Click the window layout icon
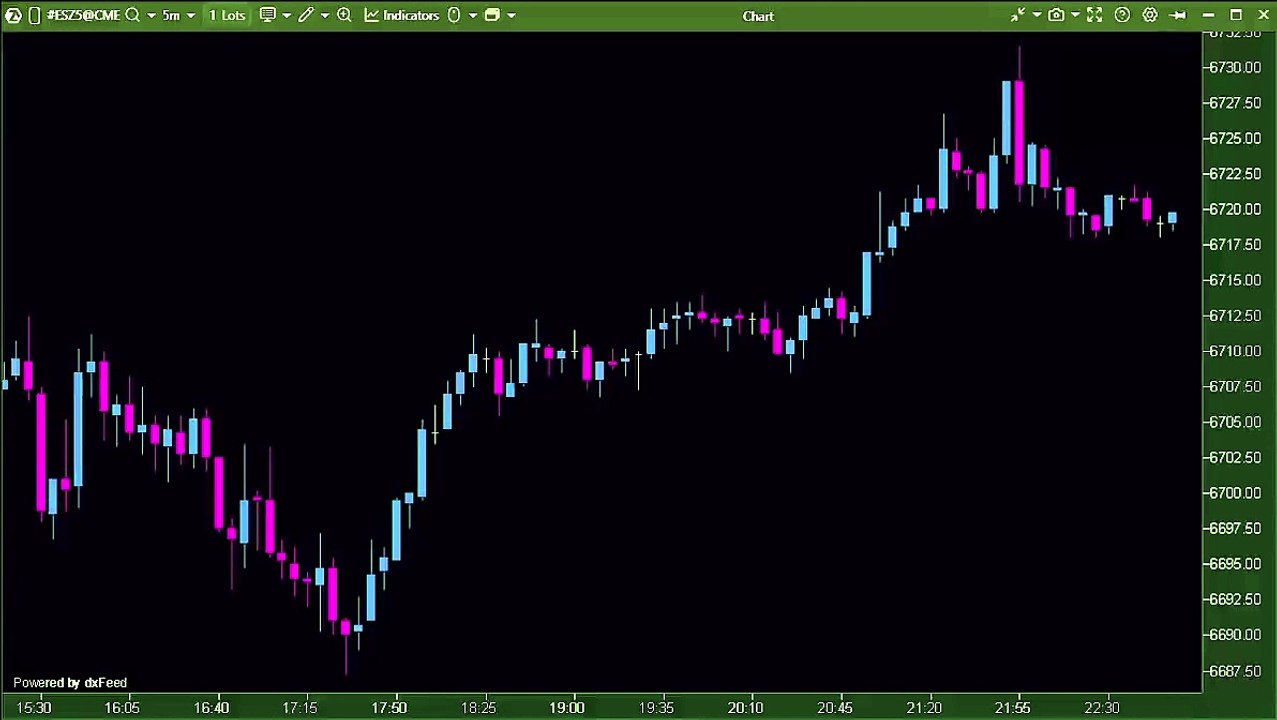Screen dimensions: 1277x720 [x=492, y=15]
